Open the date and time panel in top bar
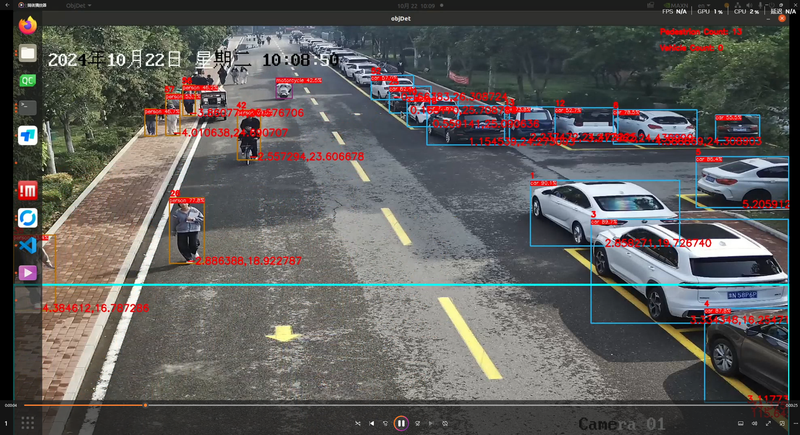This screenshot has width=800, height=435. pyautogui.click(x=416, y=6)
